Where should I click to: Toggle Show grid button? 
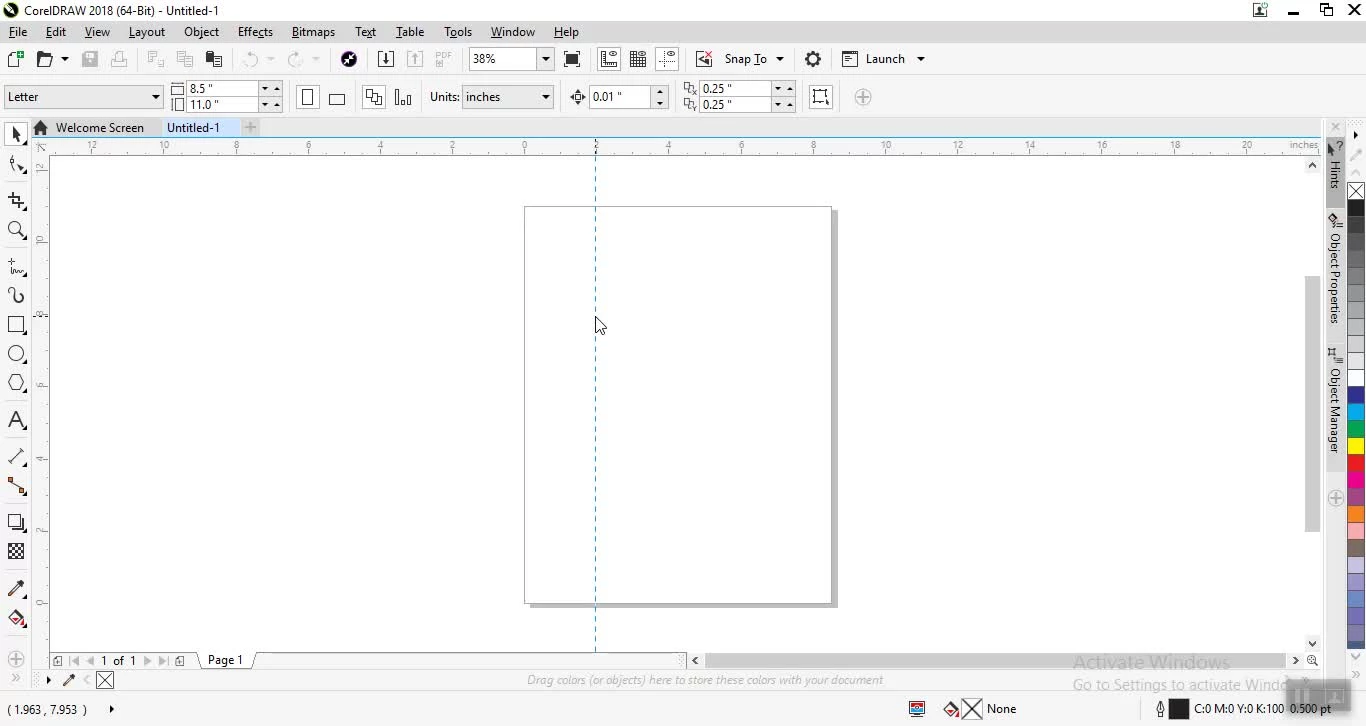tap(638, 59)
